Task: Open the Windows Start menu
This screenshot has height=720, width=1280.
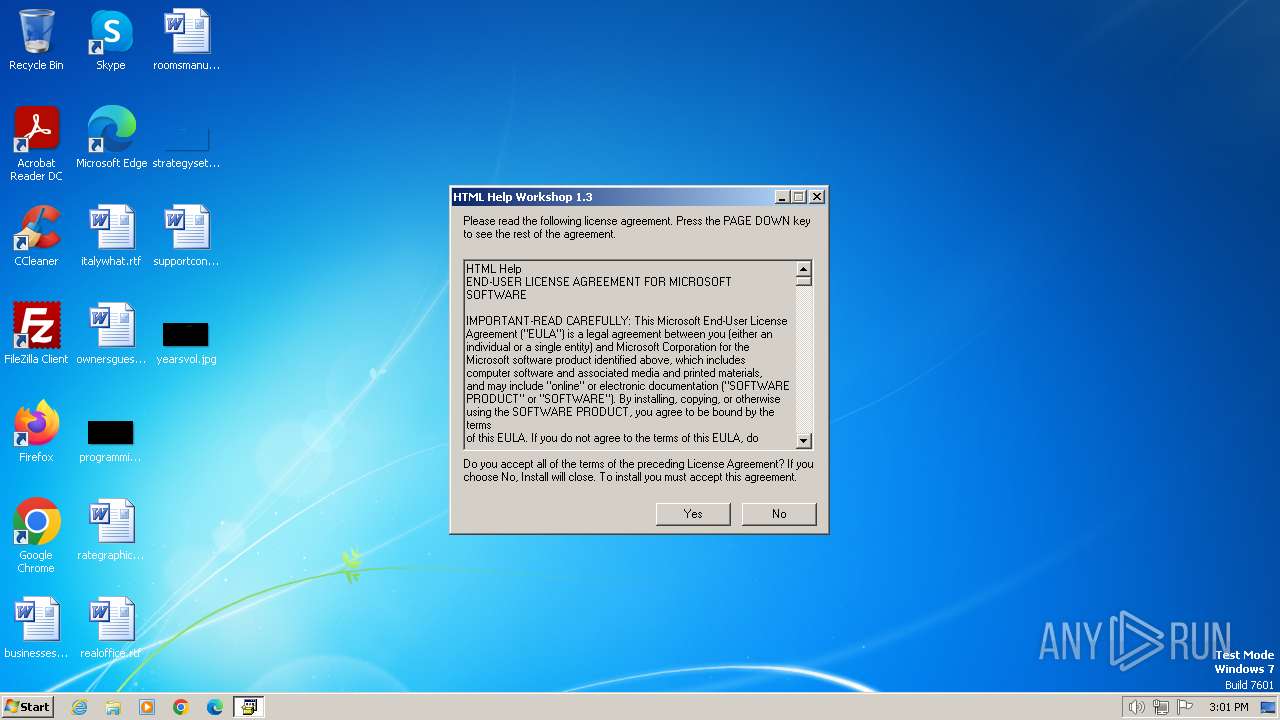Action: [28, 706]
